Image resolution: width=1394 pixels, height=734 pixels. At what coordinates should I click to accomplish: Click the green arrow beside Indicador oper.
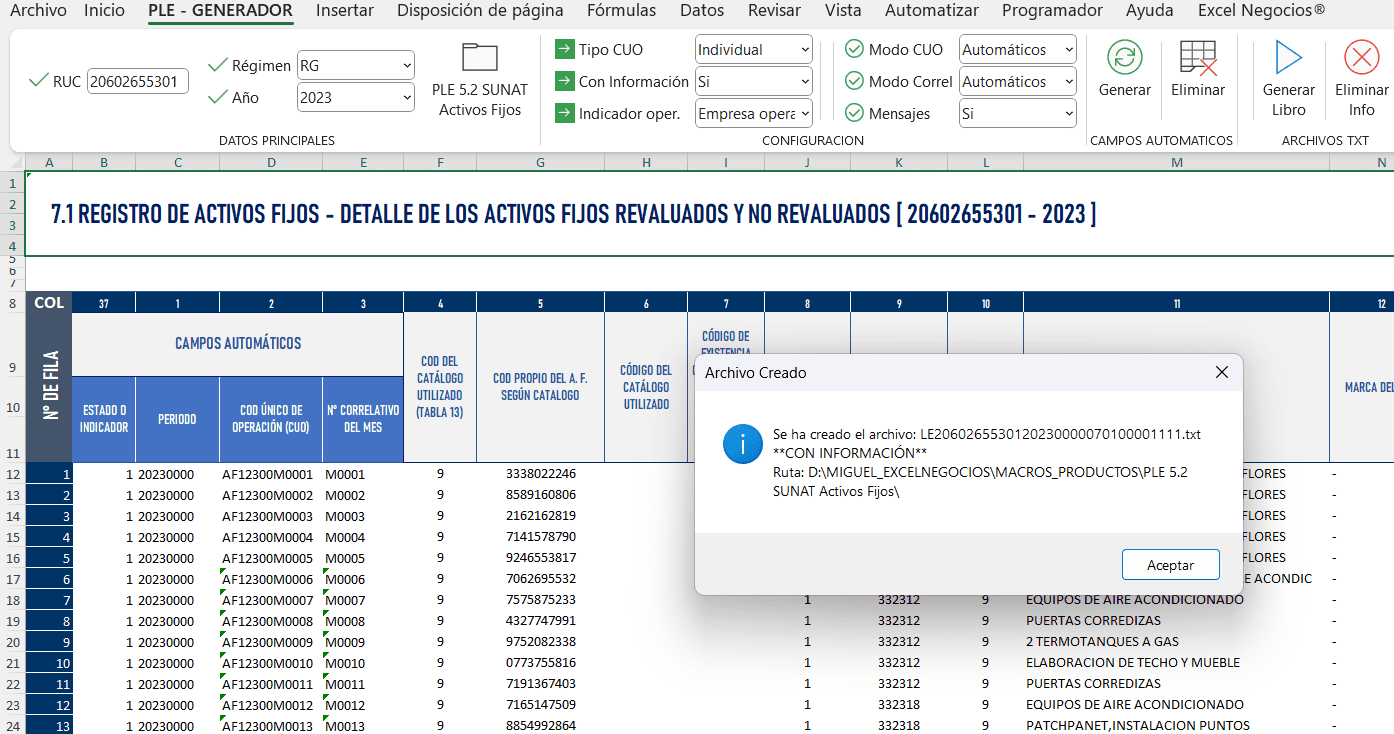pos(565,113)
